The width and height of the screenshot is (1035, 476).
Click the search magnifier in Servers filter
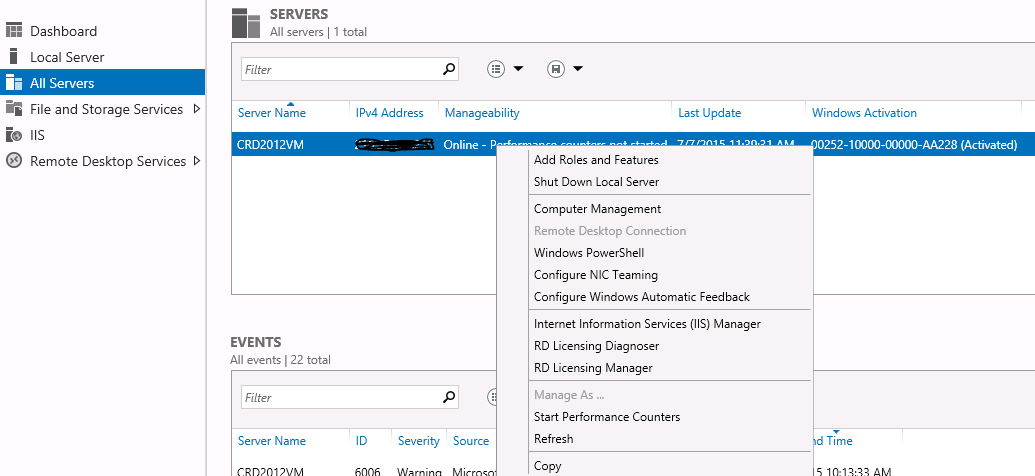pos(449,69)
